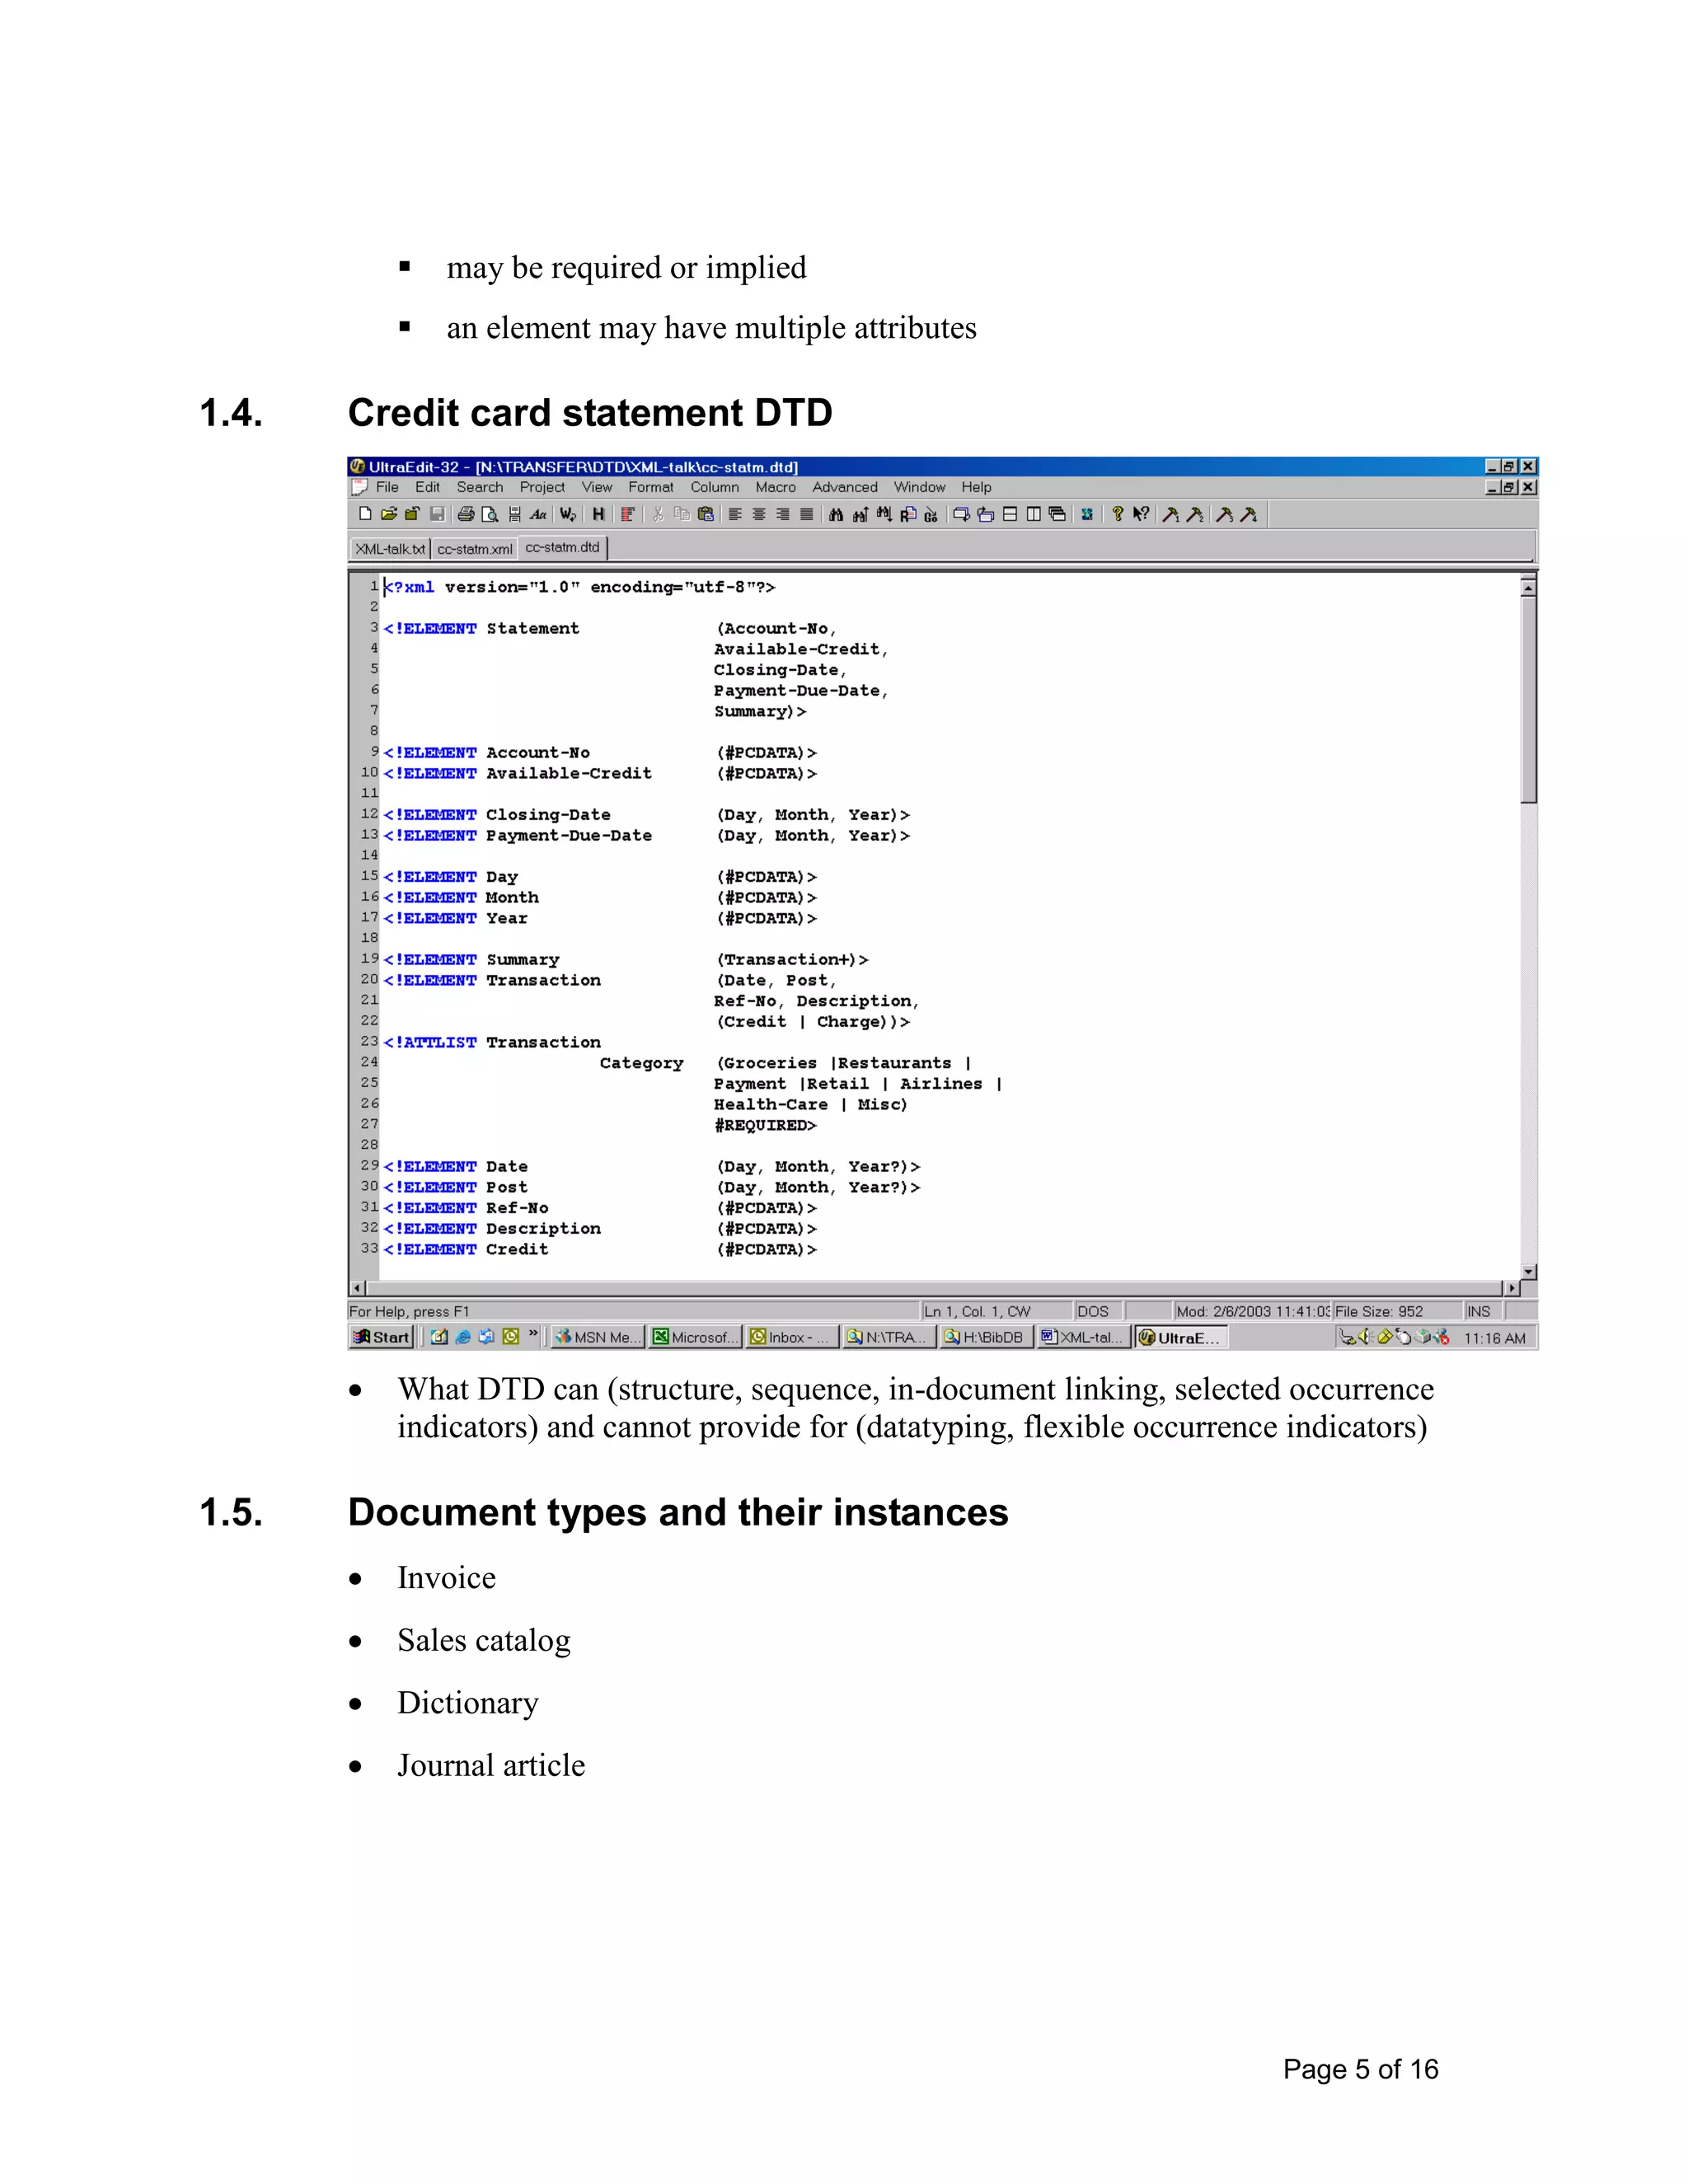
Task: Open the Project menu
Action: point(542,487)
